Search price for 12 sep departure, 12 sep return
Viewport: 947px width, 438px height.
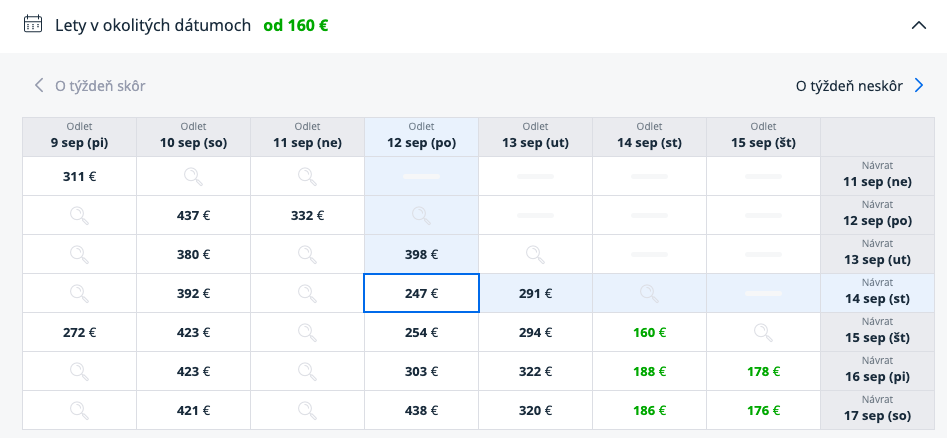pos(421,215)
